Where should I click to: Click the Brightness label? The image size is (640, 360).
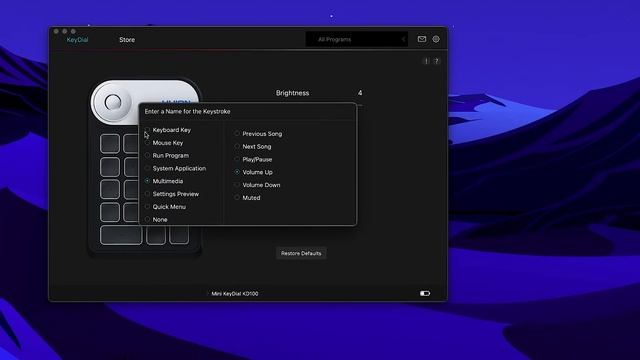292,93
